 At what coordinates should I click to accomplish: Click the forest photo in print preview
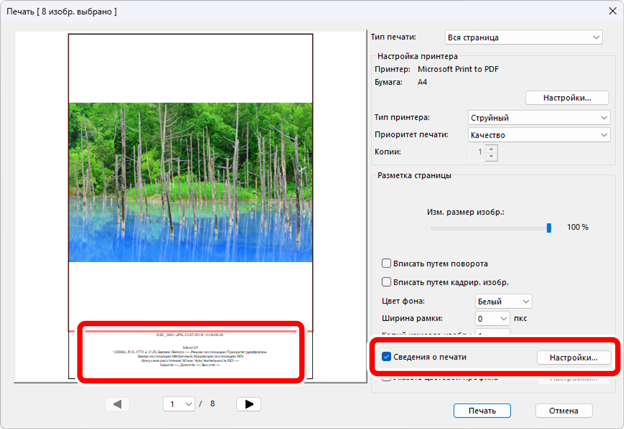(x=190, y=180)
